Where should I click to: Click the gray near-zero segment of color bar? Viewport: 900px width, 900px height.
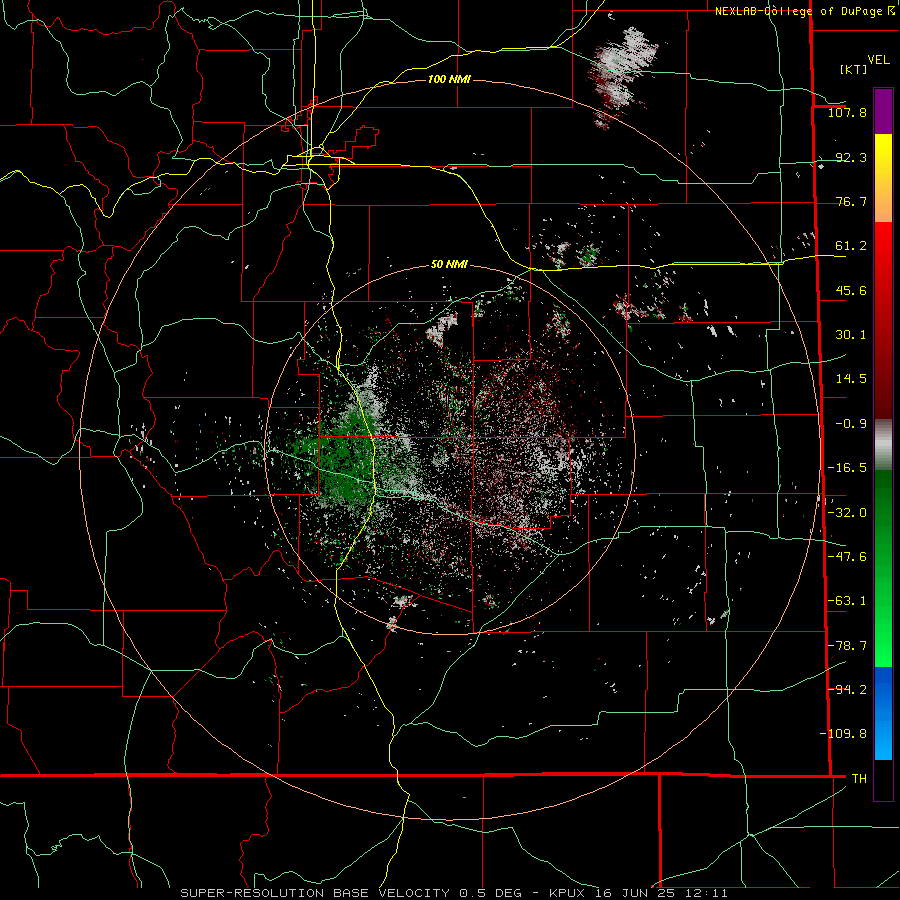click(x=883, y=445)
